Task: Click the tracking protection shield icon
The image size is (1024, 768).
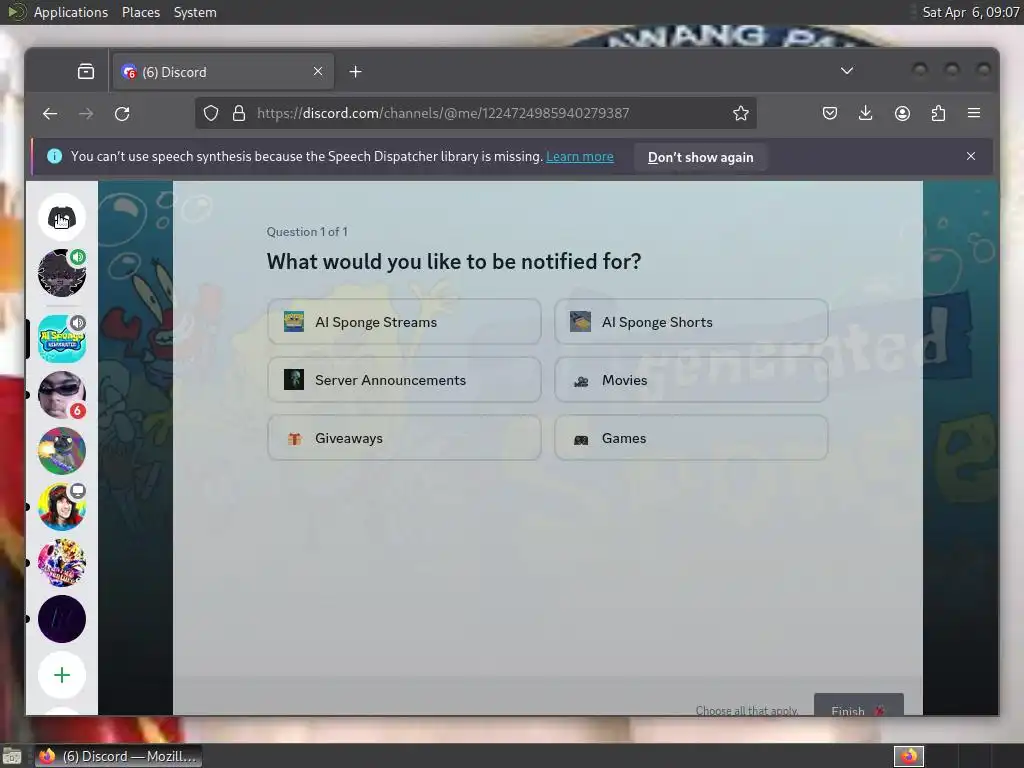Action: coord(211,114)
